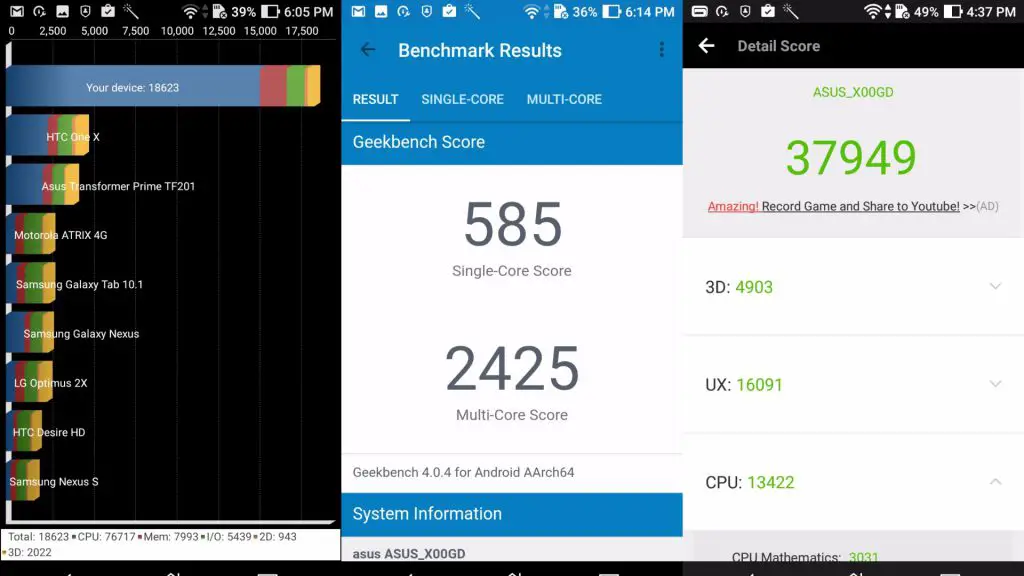Tap the battery icon showing 39%
This screenshot has width=1024, height=576.
(x=270, y=12)
